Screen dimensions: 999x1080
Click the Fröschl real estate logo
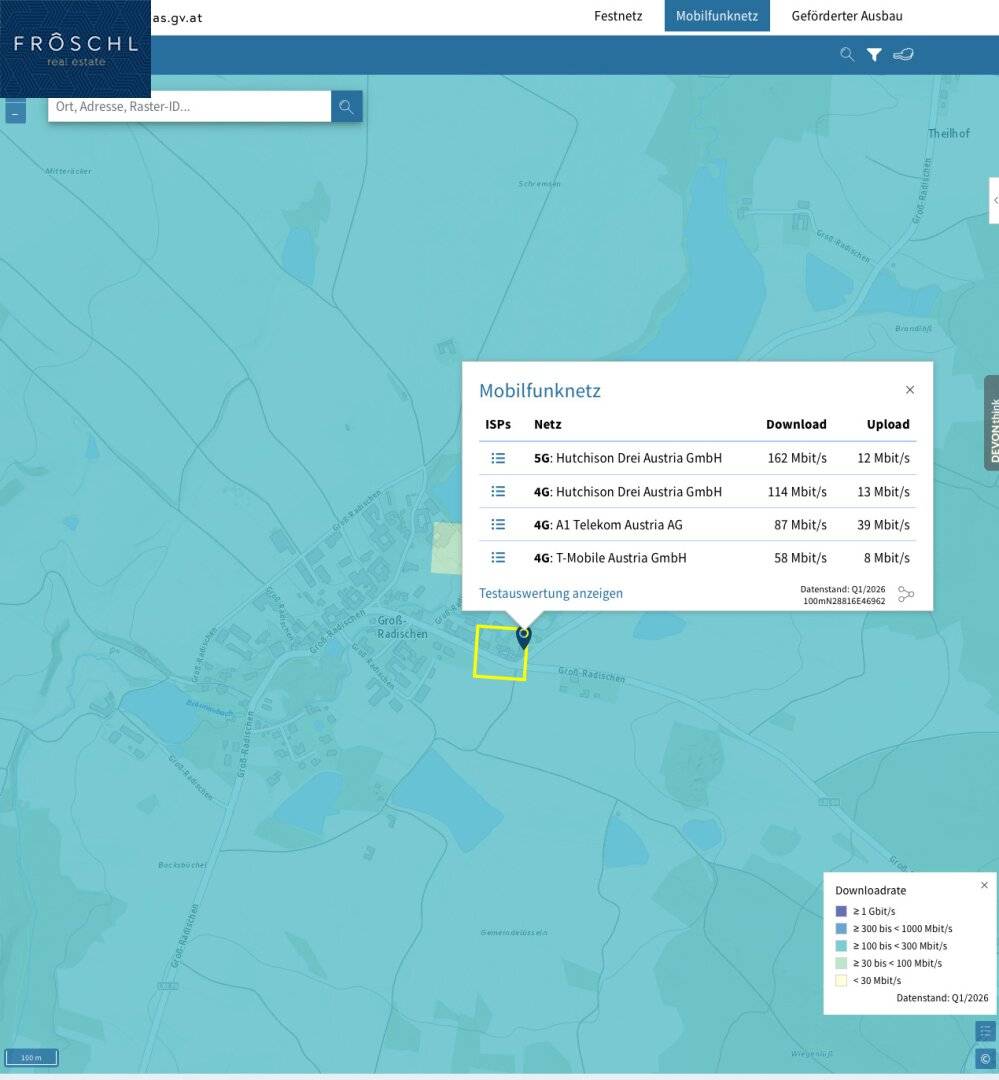75,49
